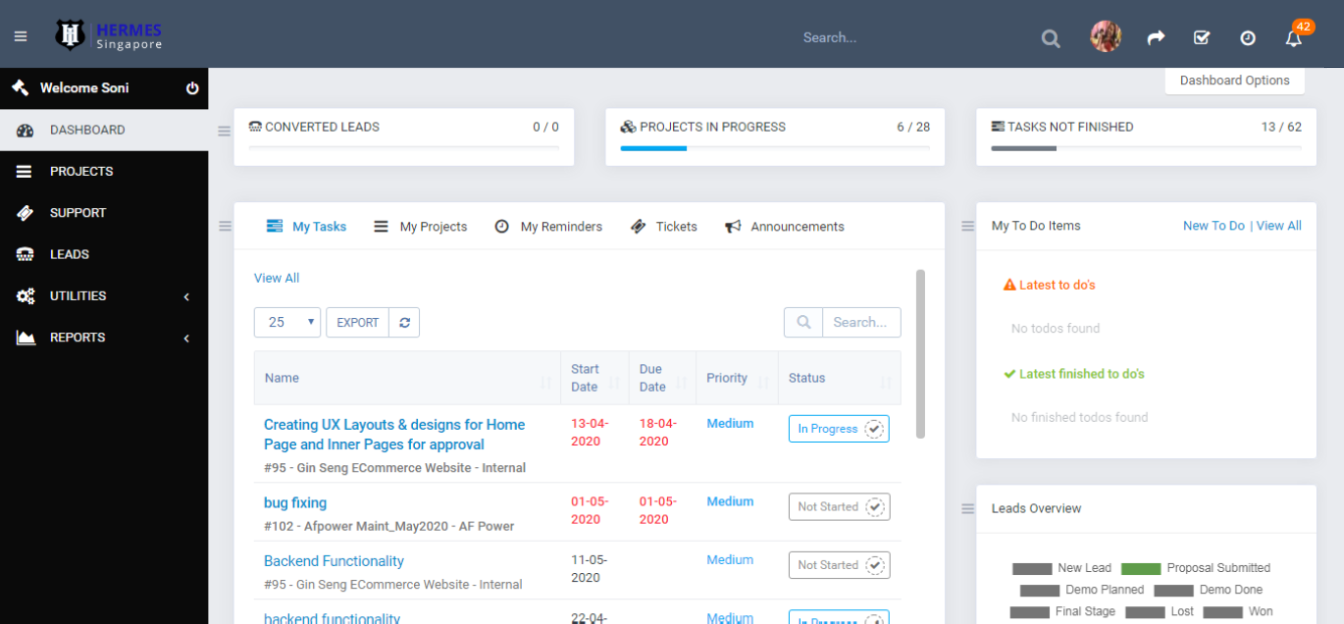Open the clock timesheet icon in header
This screenshot has width=1344, height=624.
coord(1247,38)
